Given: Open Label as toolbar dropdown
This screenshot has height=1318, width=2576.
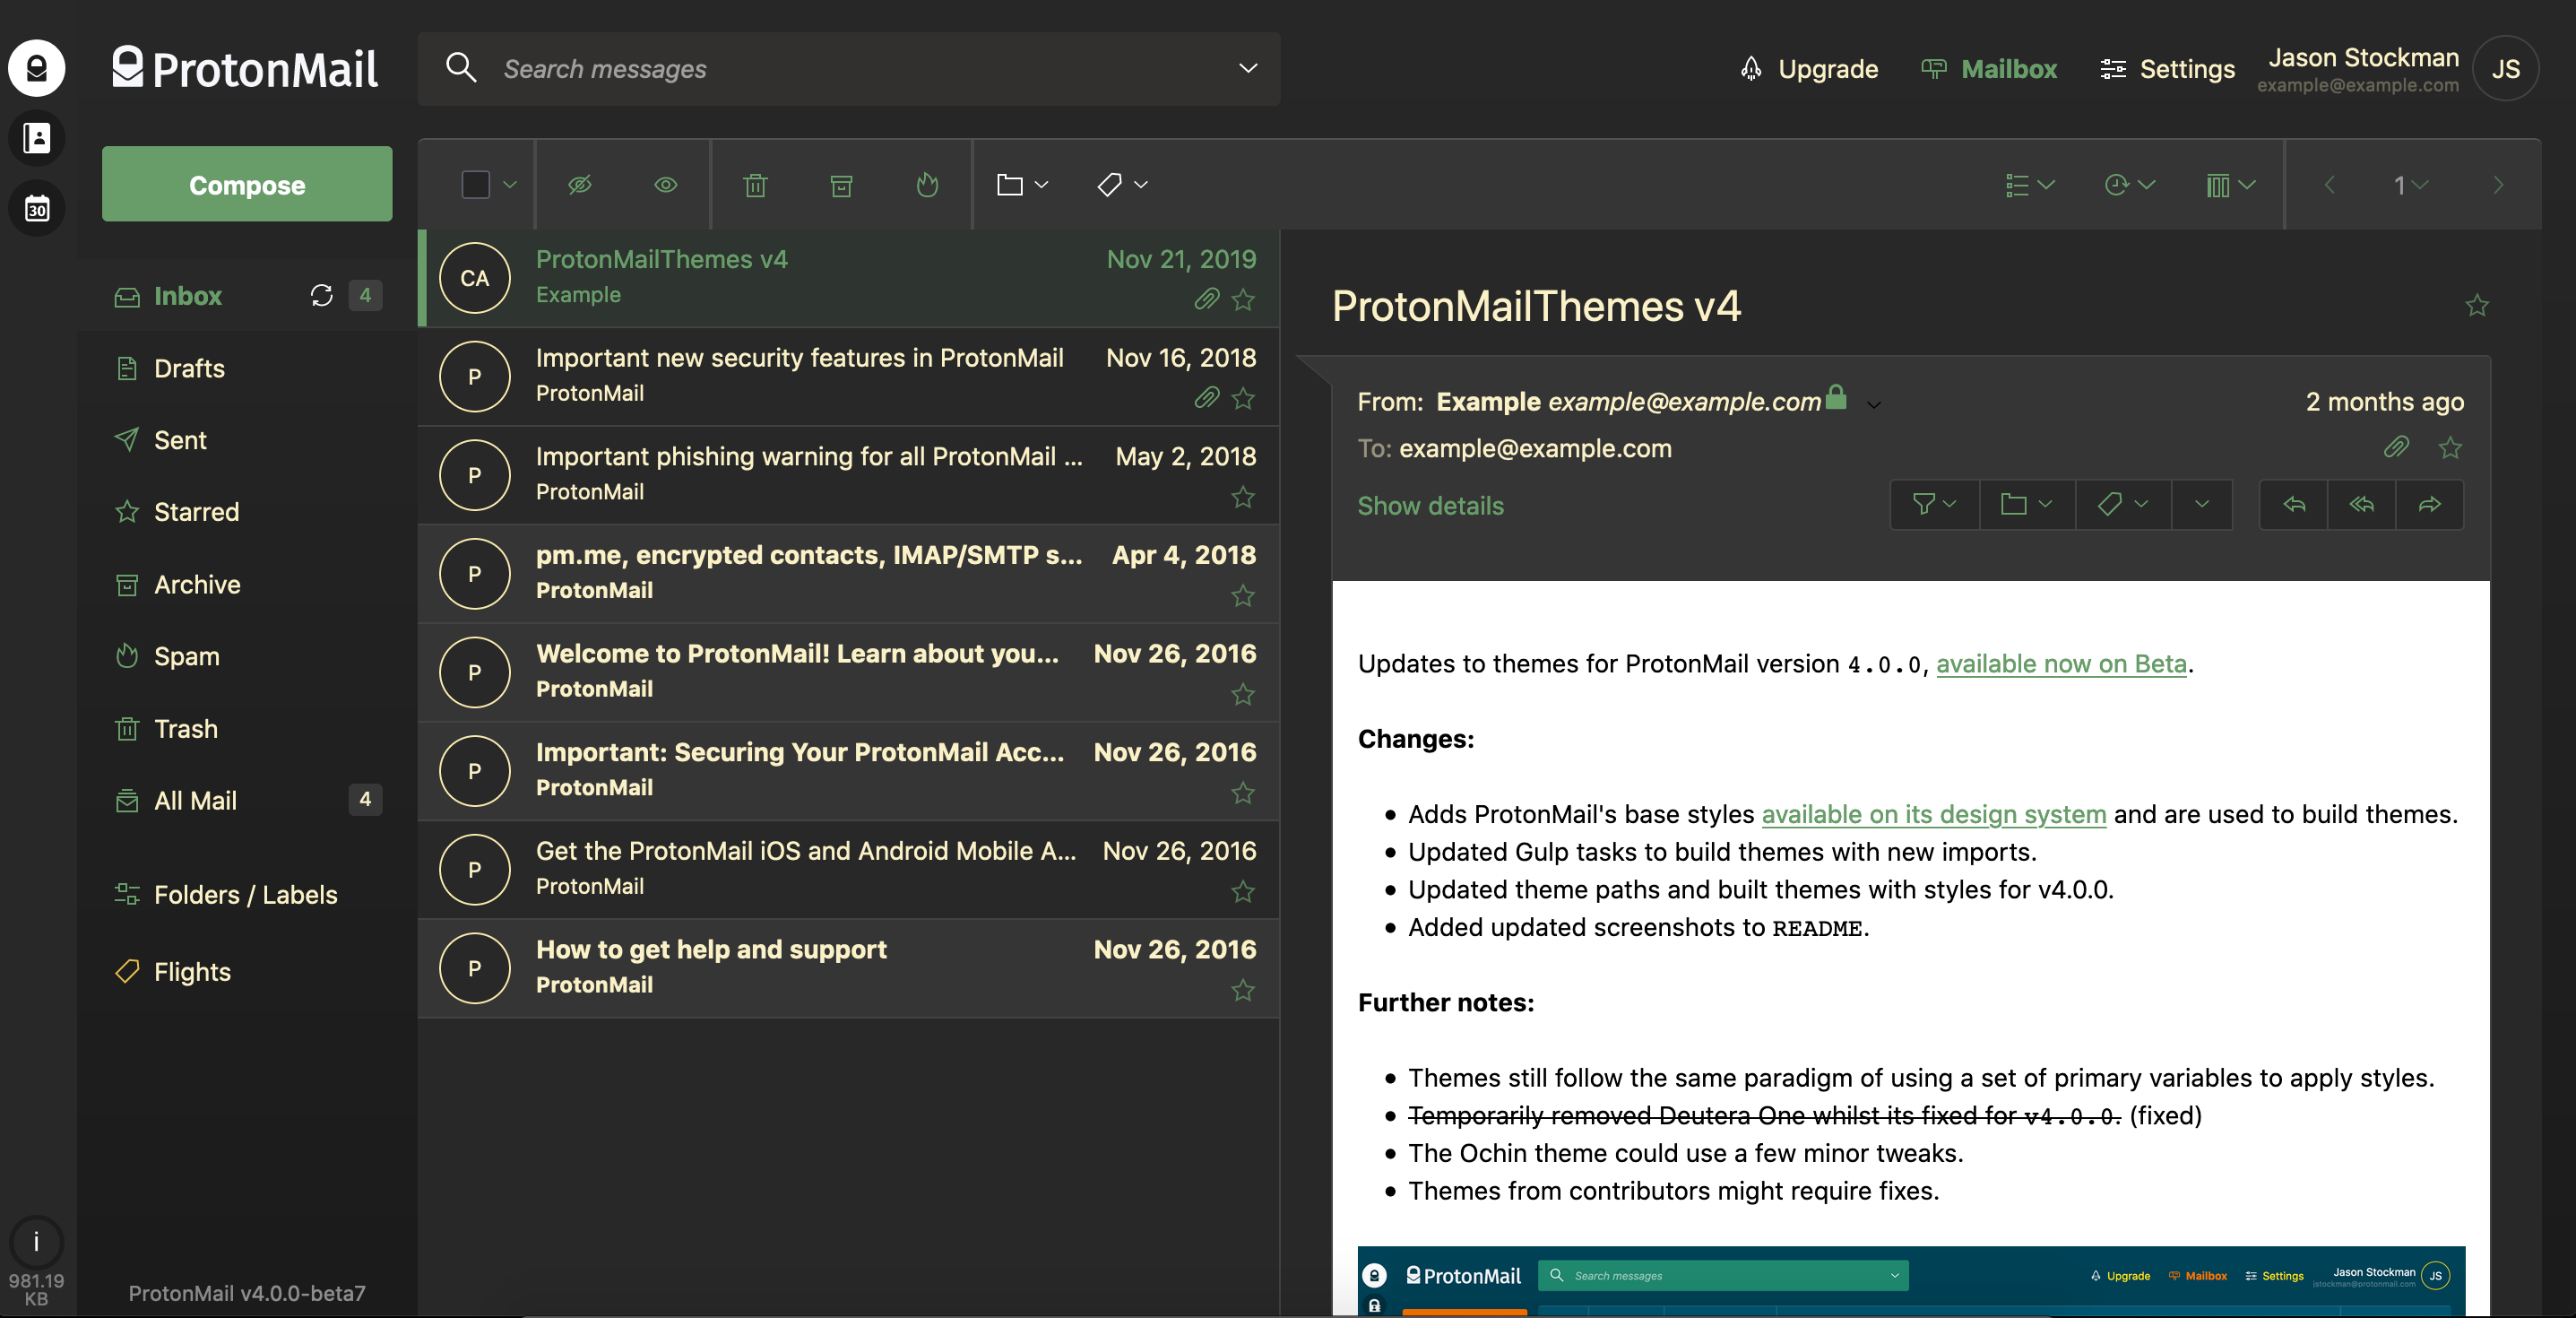Looking at the screenshot, I should point(1122,185).
